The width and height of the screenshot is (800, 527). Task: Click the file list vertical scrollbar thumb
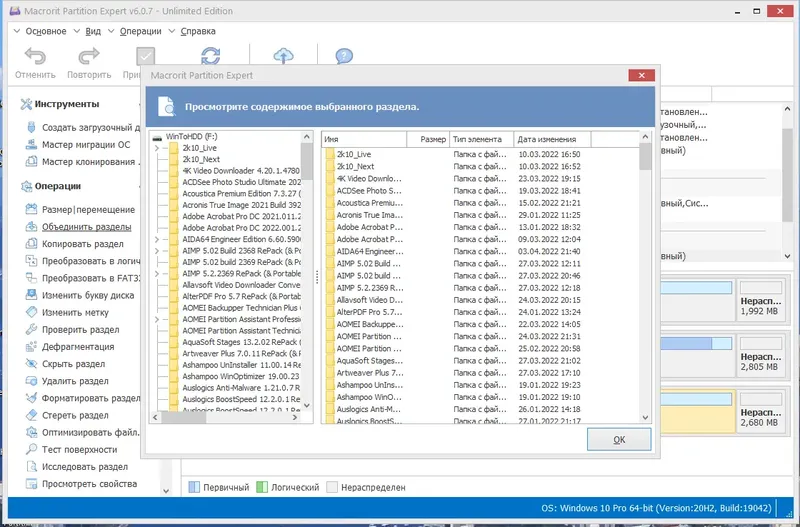(x=645, y=156)
